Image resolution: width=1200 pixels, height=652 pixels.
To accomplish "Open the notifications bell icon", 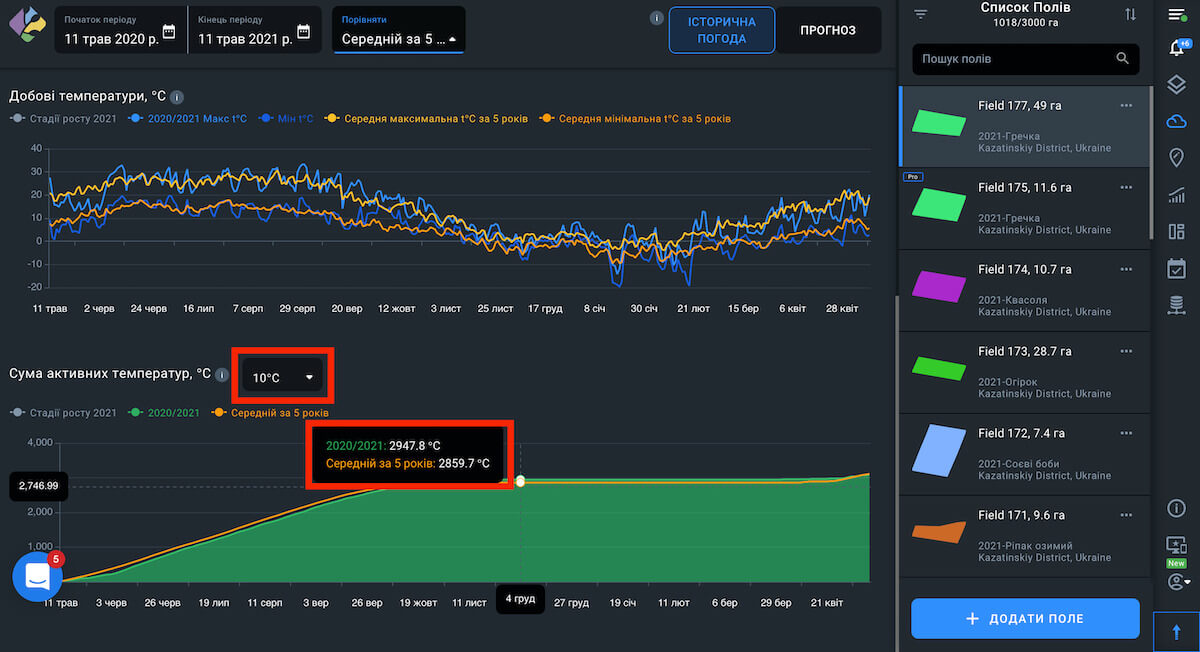I will 1176,48.
